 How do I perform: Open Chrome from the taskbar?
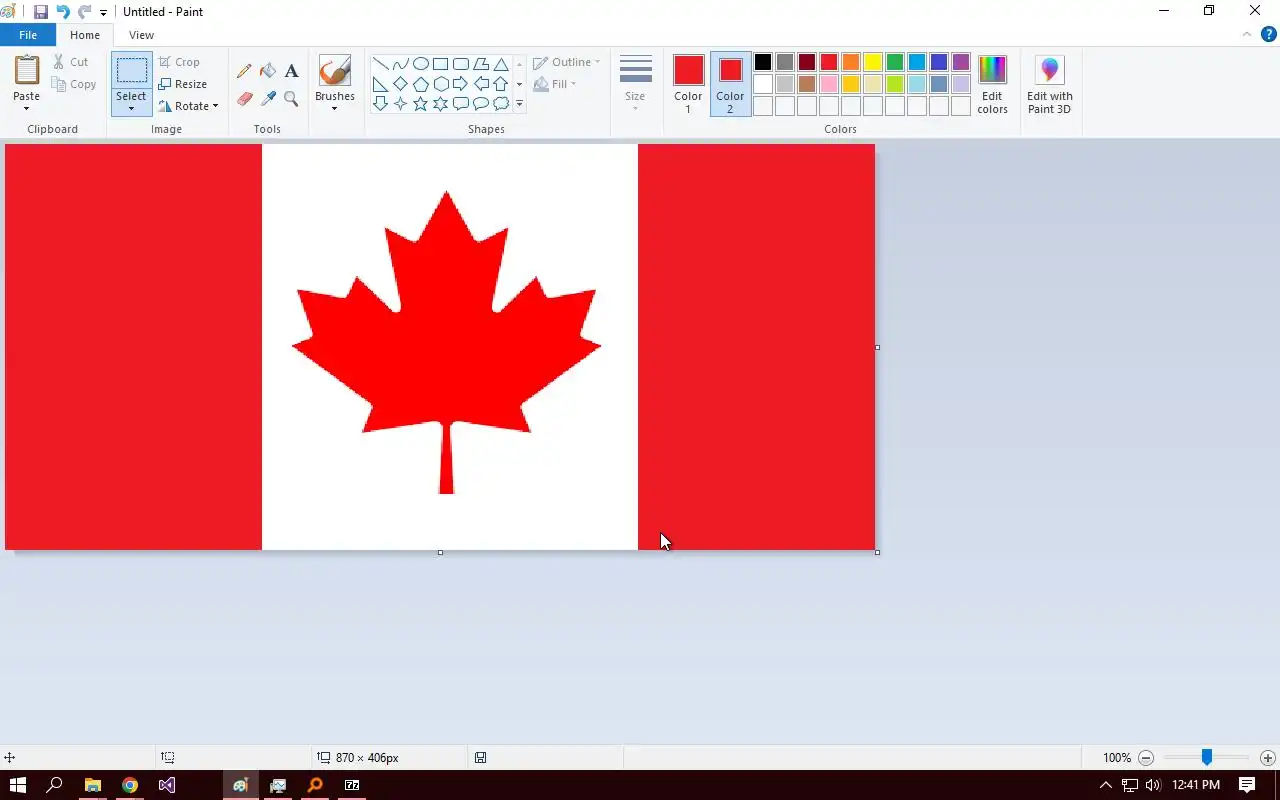point(130,785)
